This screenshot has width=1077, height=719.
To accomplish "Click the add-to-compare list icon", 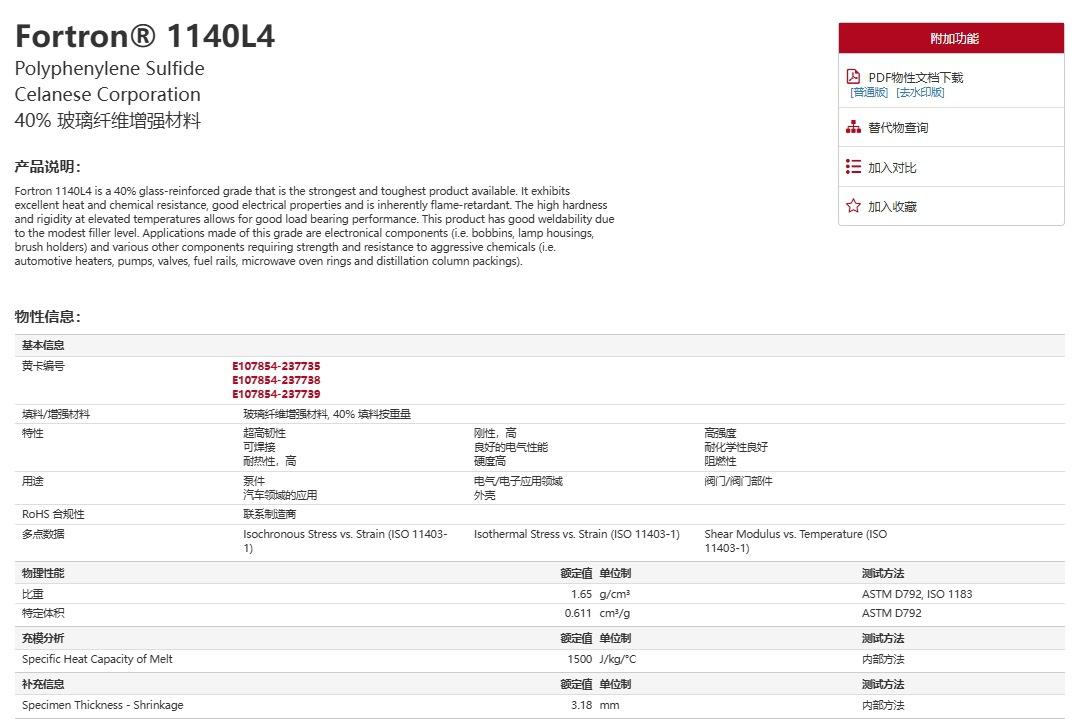I will click(853, 167).
